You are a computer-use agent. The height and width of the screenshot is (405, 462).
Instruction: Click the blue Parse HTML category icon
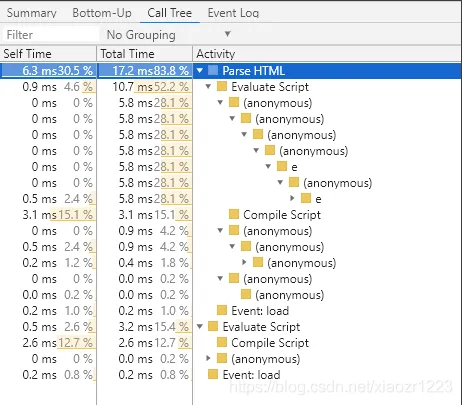213,70
